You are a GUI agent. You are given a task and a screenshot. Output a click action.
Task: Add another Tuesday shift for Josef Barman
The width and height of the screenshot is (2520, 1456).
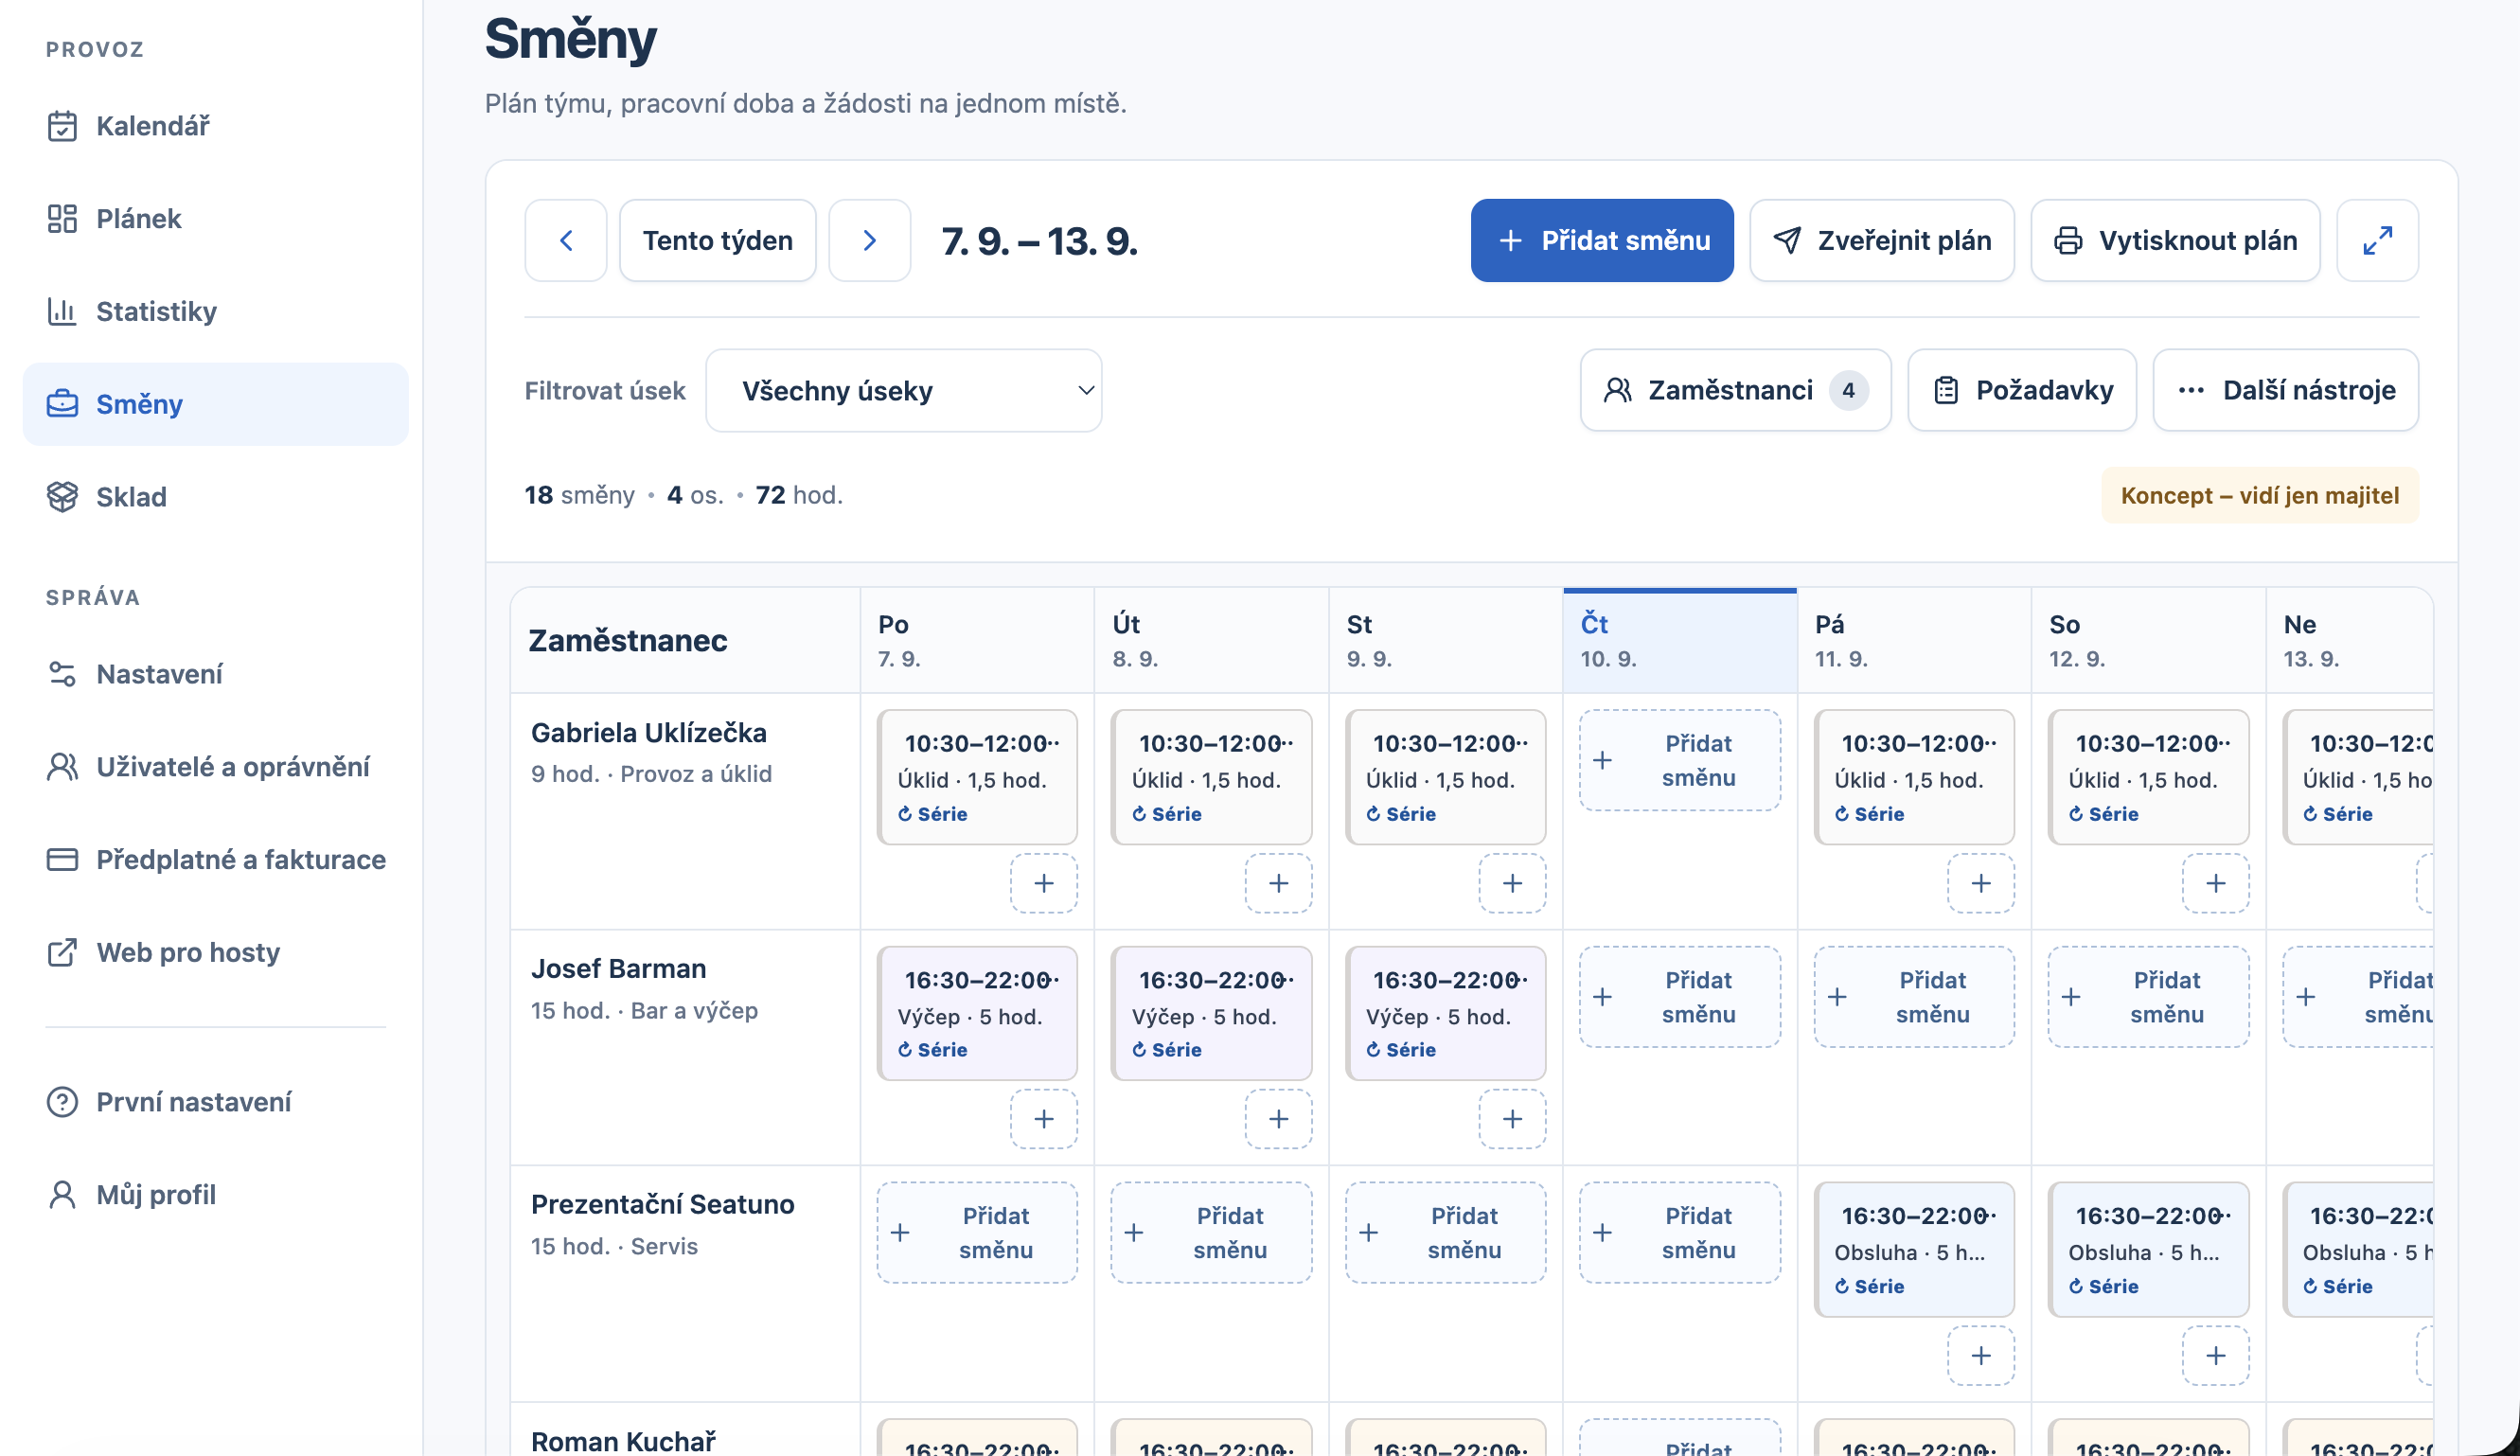(x=1278, y=1119)
